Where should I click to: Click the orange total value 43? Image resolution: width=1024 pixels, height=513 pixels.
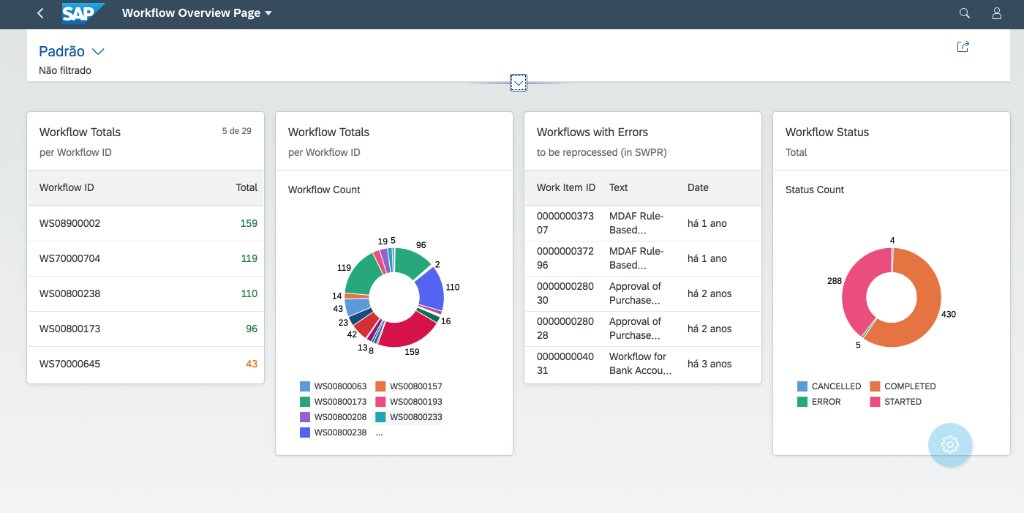coord(251,364)
